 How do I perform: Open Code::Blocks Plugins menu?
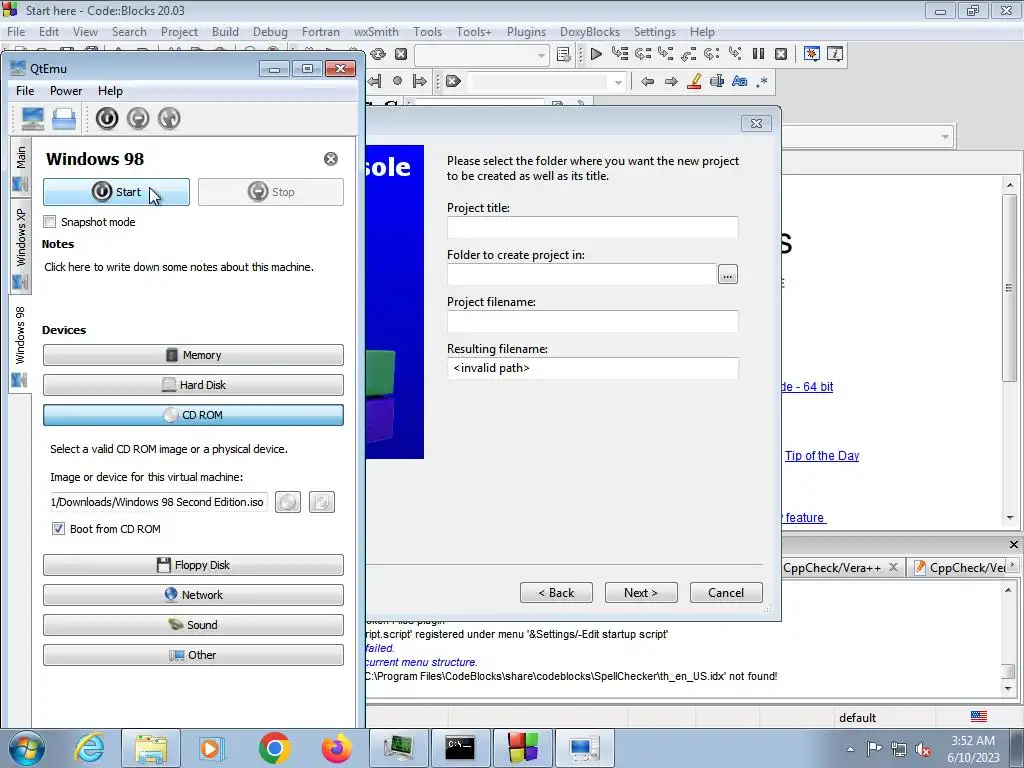526,32
